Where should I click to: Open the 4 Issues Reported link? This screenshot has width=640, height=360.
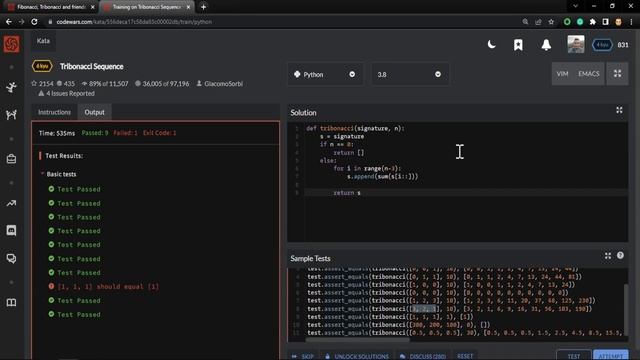67,93
